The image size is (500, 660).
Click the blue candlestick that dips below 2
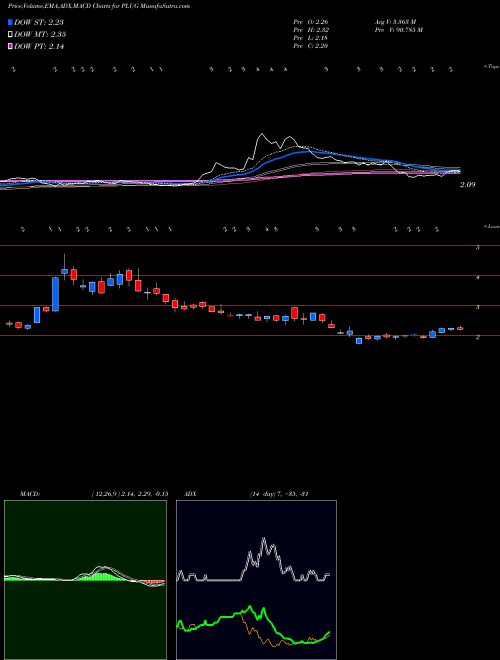point(359,341)
